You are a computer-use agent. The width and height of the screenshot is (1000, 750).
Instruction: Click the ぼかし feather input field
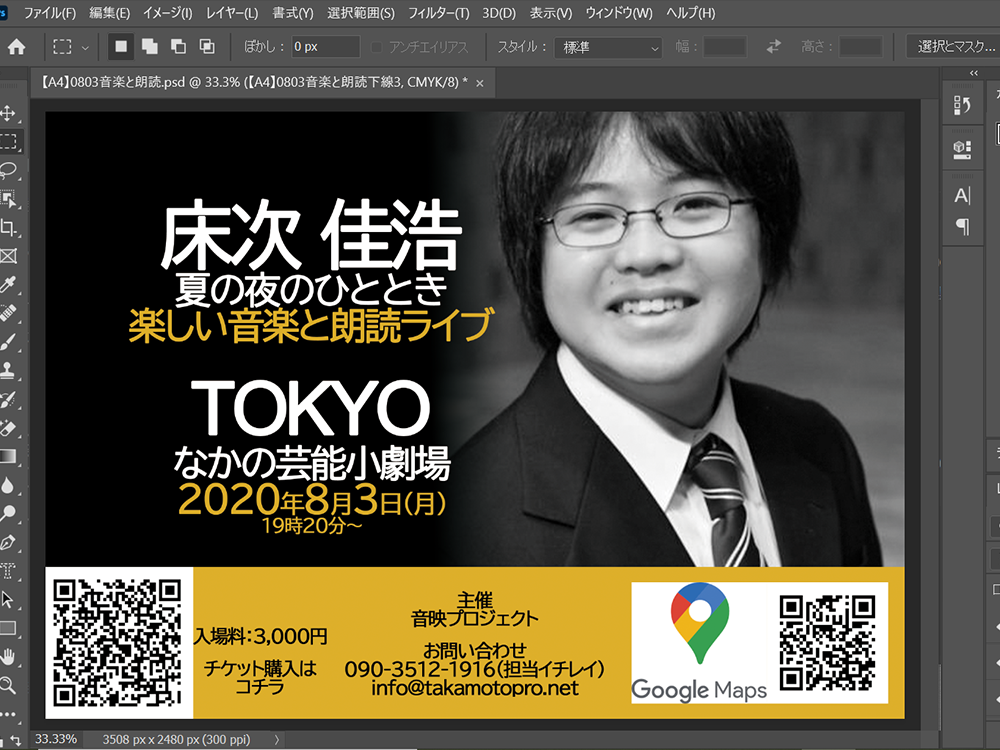[x=325, y=47]
